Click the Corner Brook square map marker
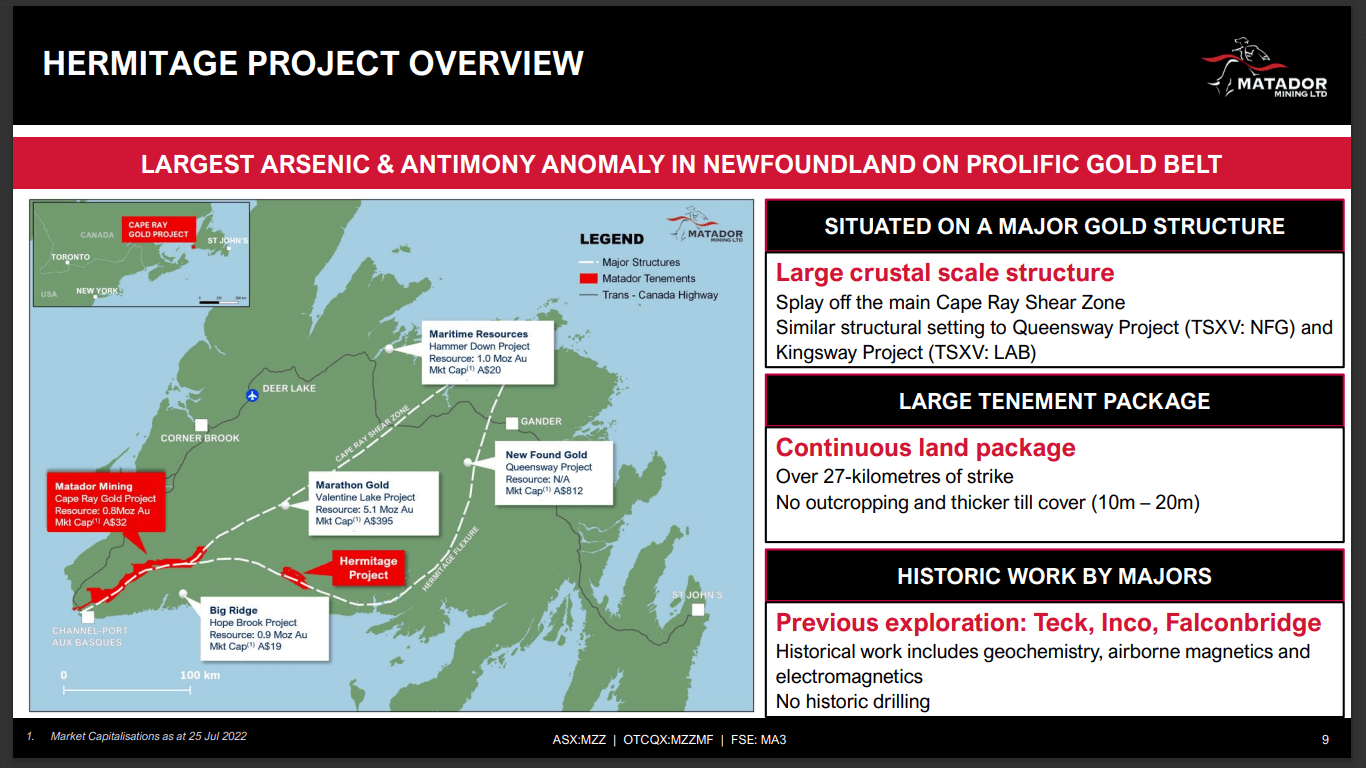The width and height of the screenshot is (1366, 768). (201, 424)
